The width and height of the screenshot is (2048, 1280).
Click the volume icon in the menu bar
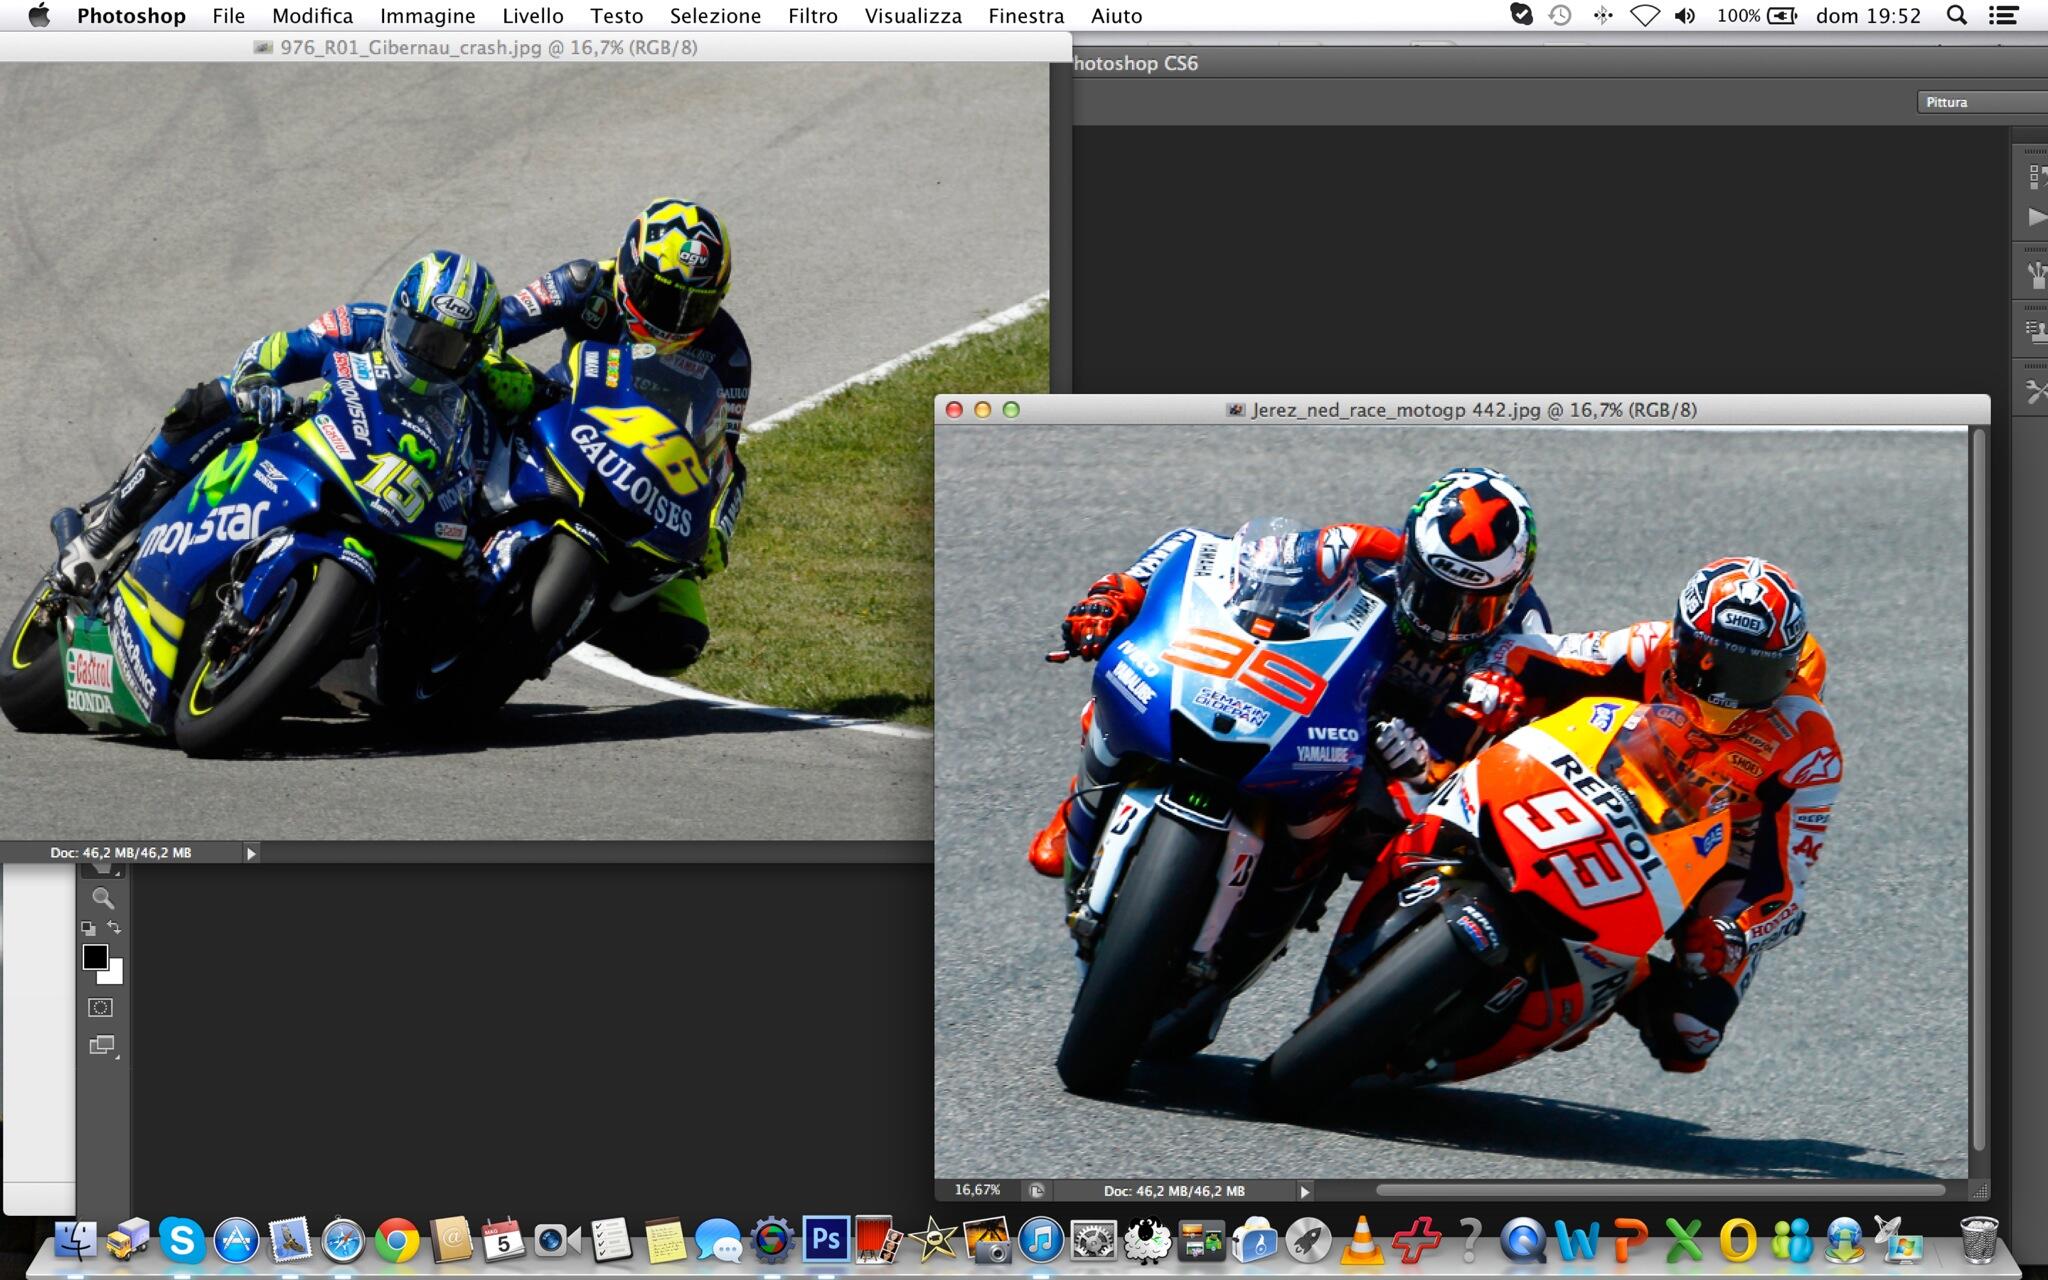1685,15
